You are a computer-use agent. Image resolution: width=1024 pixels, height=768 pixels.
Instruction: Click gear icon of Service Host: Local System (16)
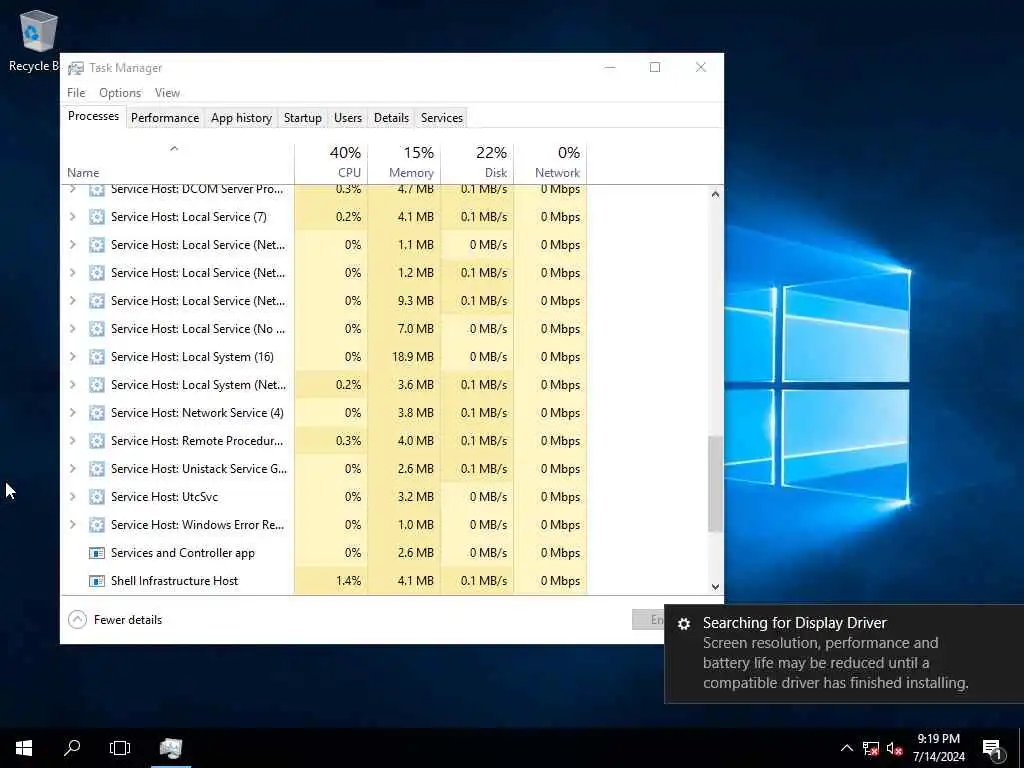point(97,357)
